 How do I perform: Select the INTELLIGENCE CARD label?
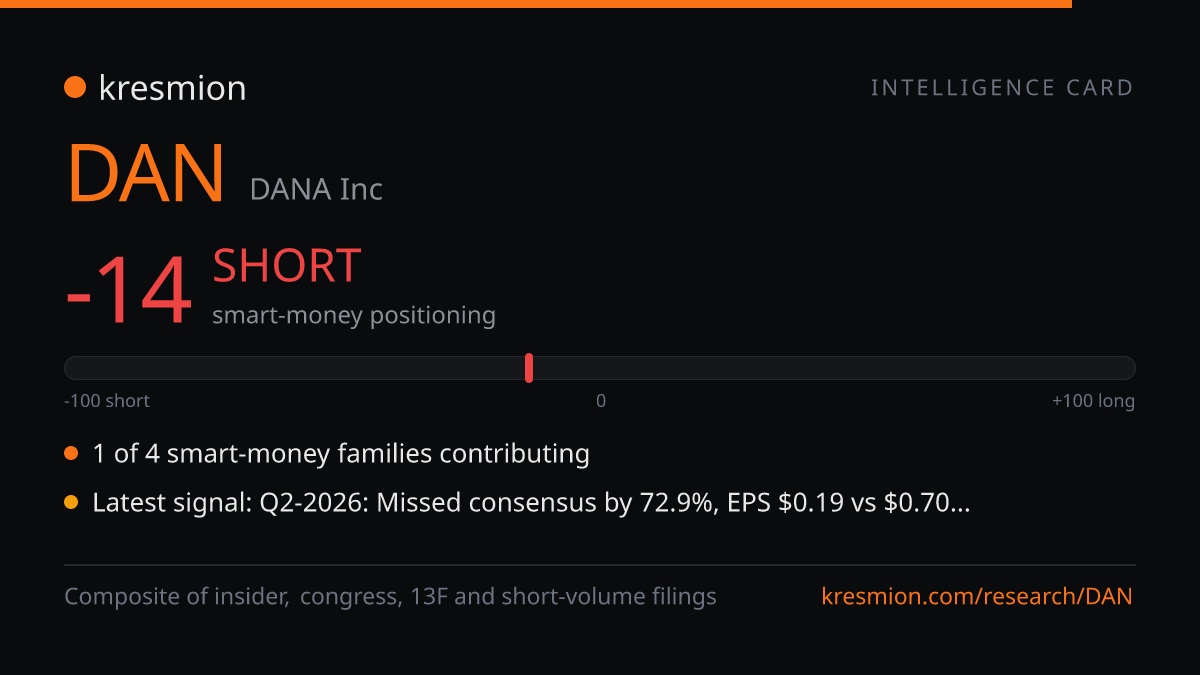[1002, 88]
